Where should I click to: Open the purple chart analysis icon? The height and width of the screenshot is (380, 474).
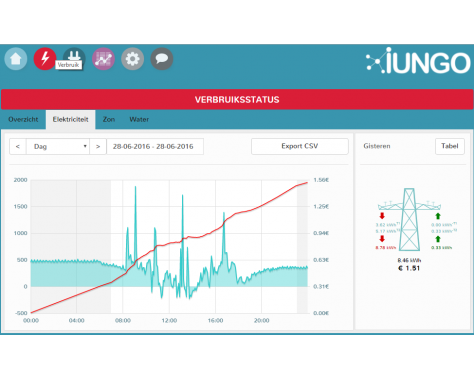click(x=103, y=59)
